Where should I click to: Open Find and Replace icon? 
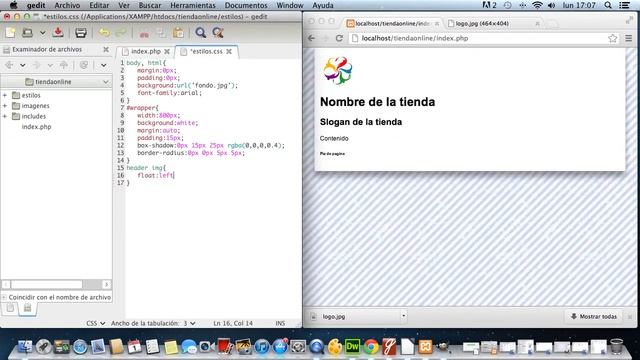[x=218, y=33]
